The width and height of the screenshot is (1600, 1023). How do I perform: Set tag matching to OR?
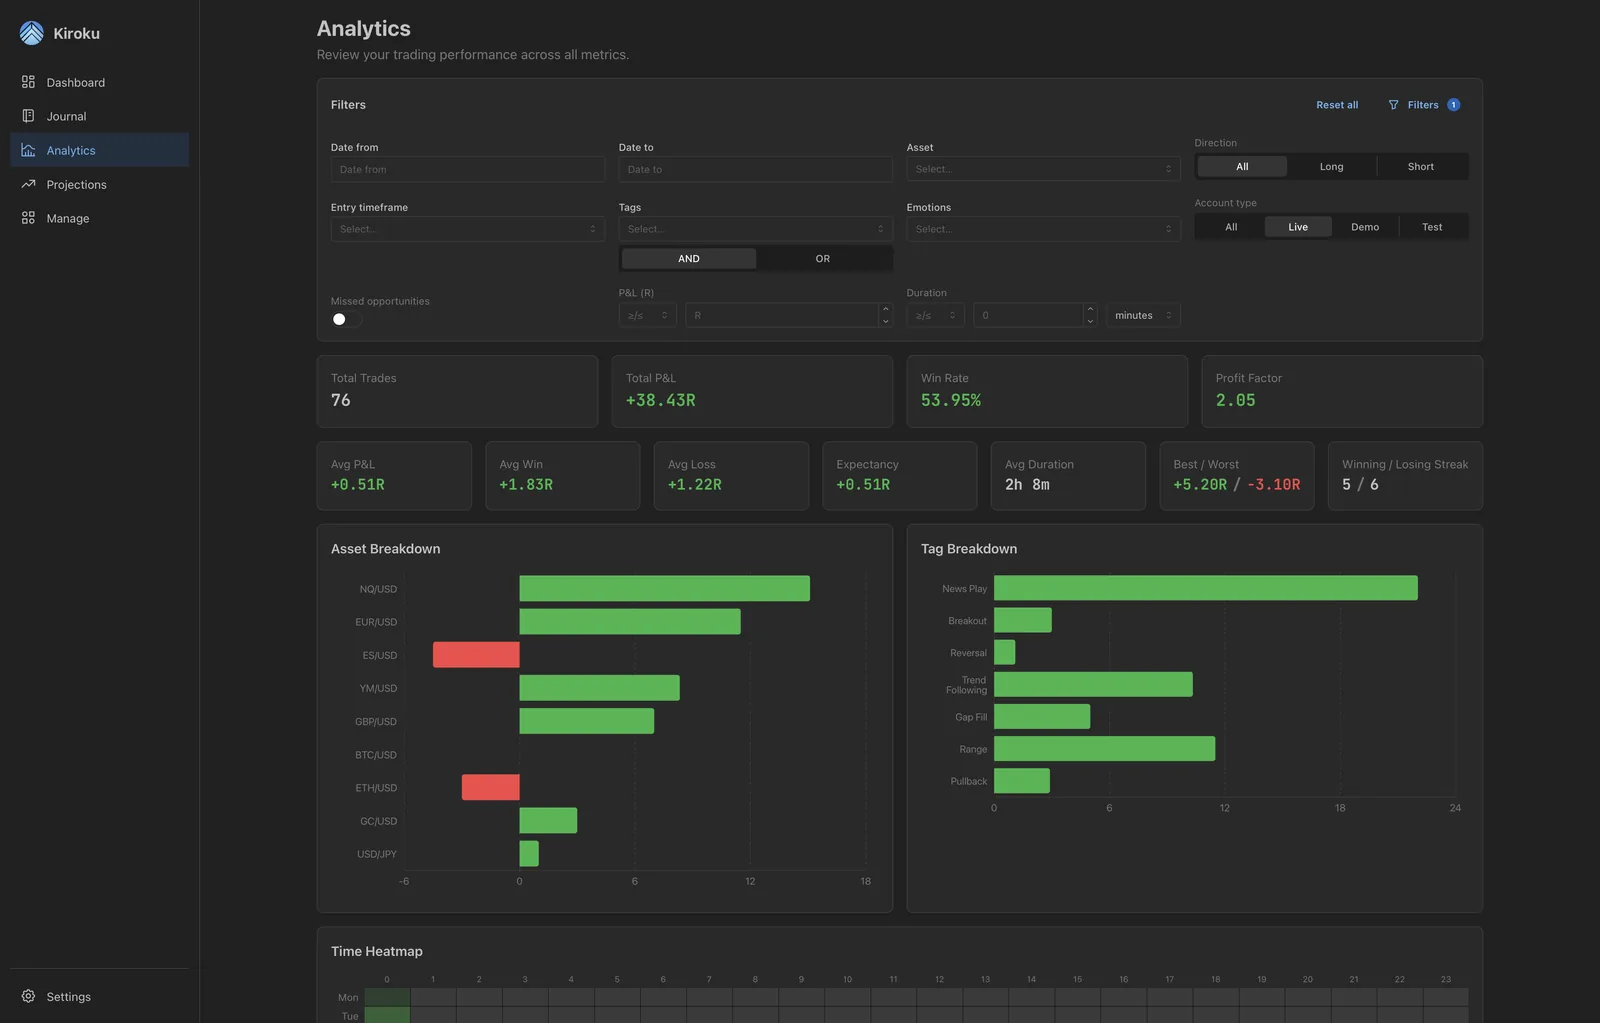(x=823, y=259)
